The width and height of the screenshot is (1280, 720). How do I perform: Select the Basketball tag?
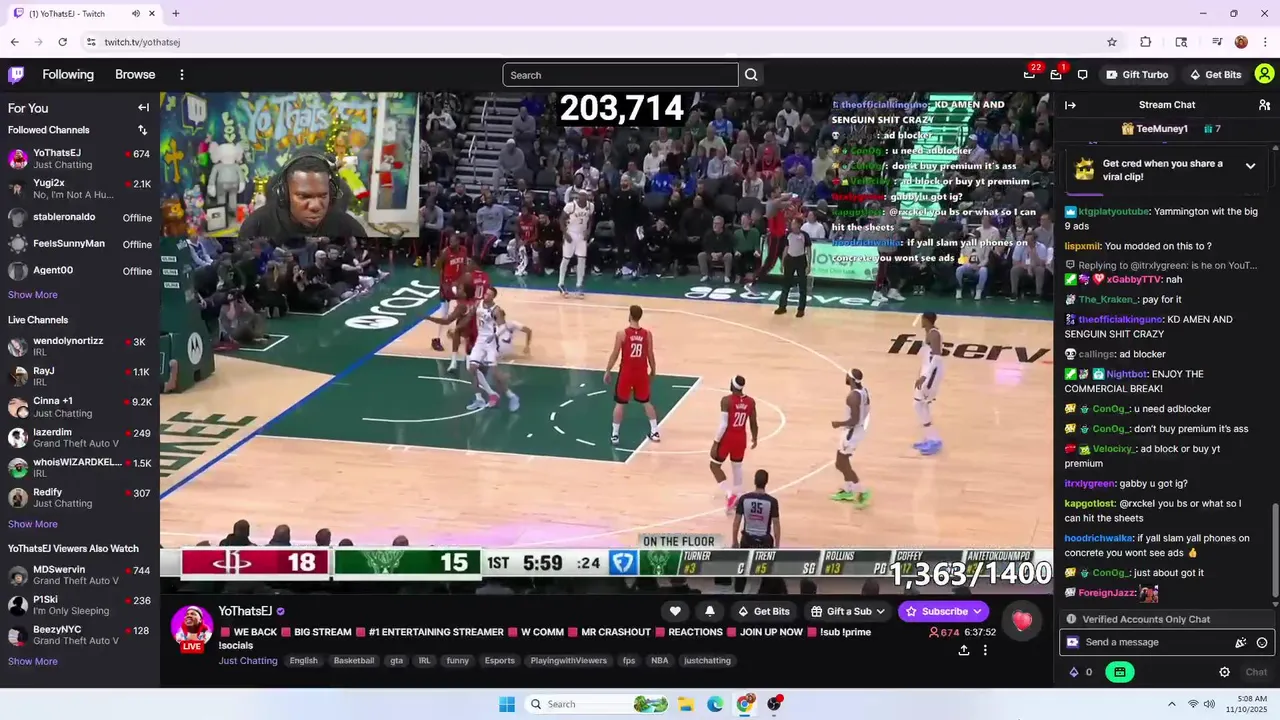point(354,660)
